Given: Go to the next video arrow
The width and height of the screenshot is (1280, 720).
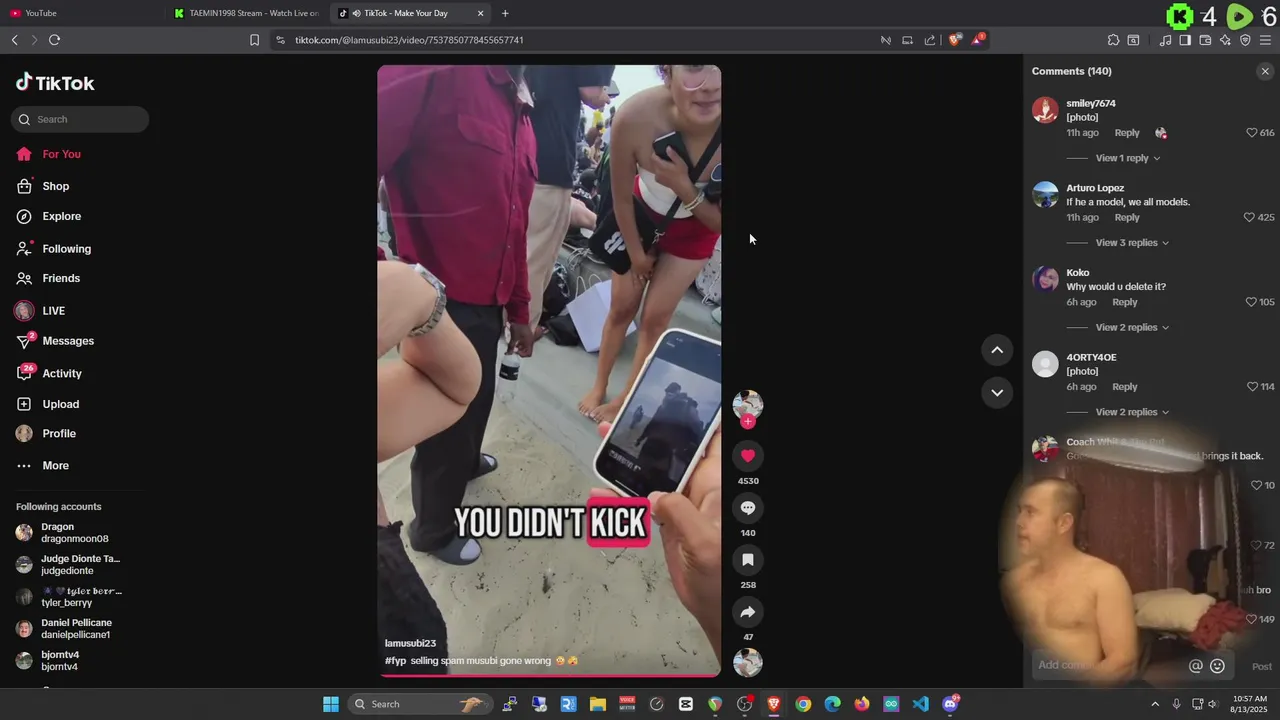Looking at the screenshot, I should 997,393.
